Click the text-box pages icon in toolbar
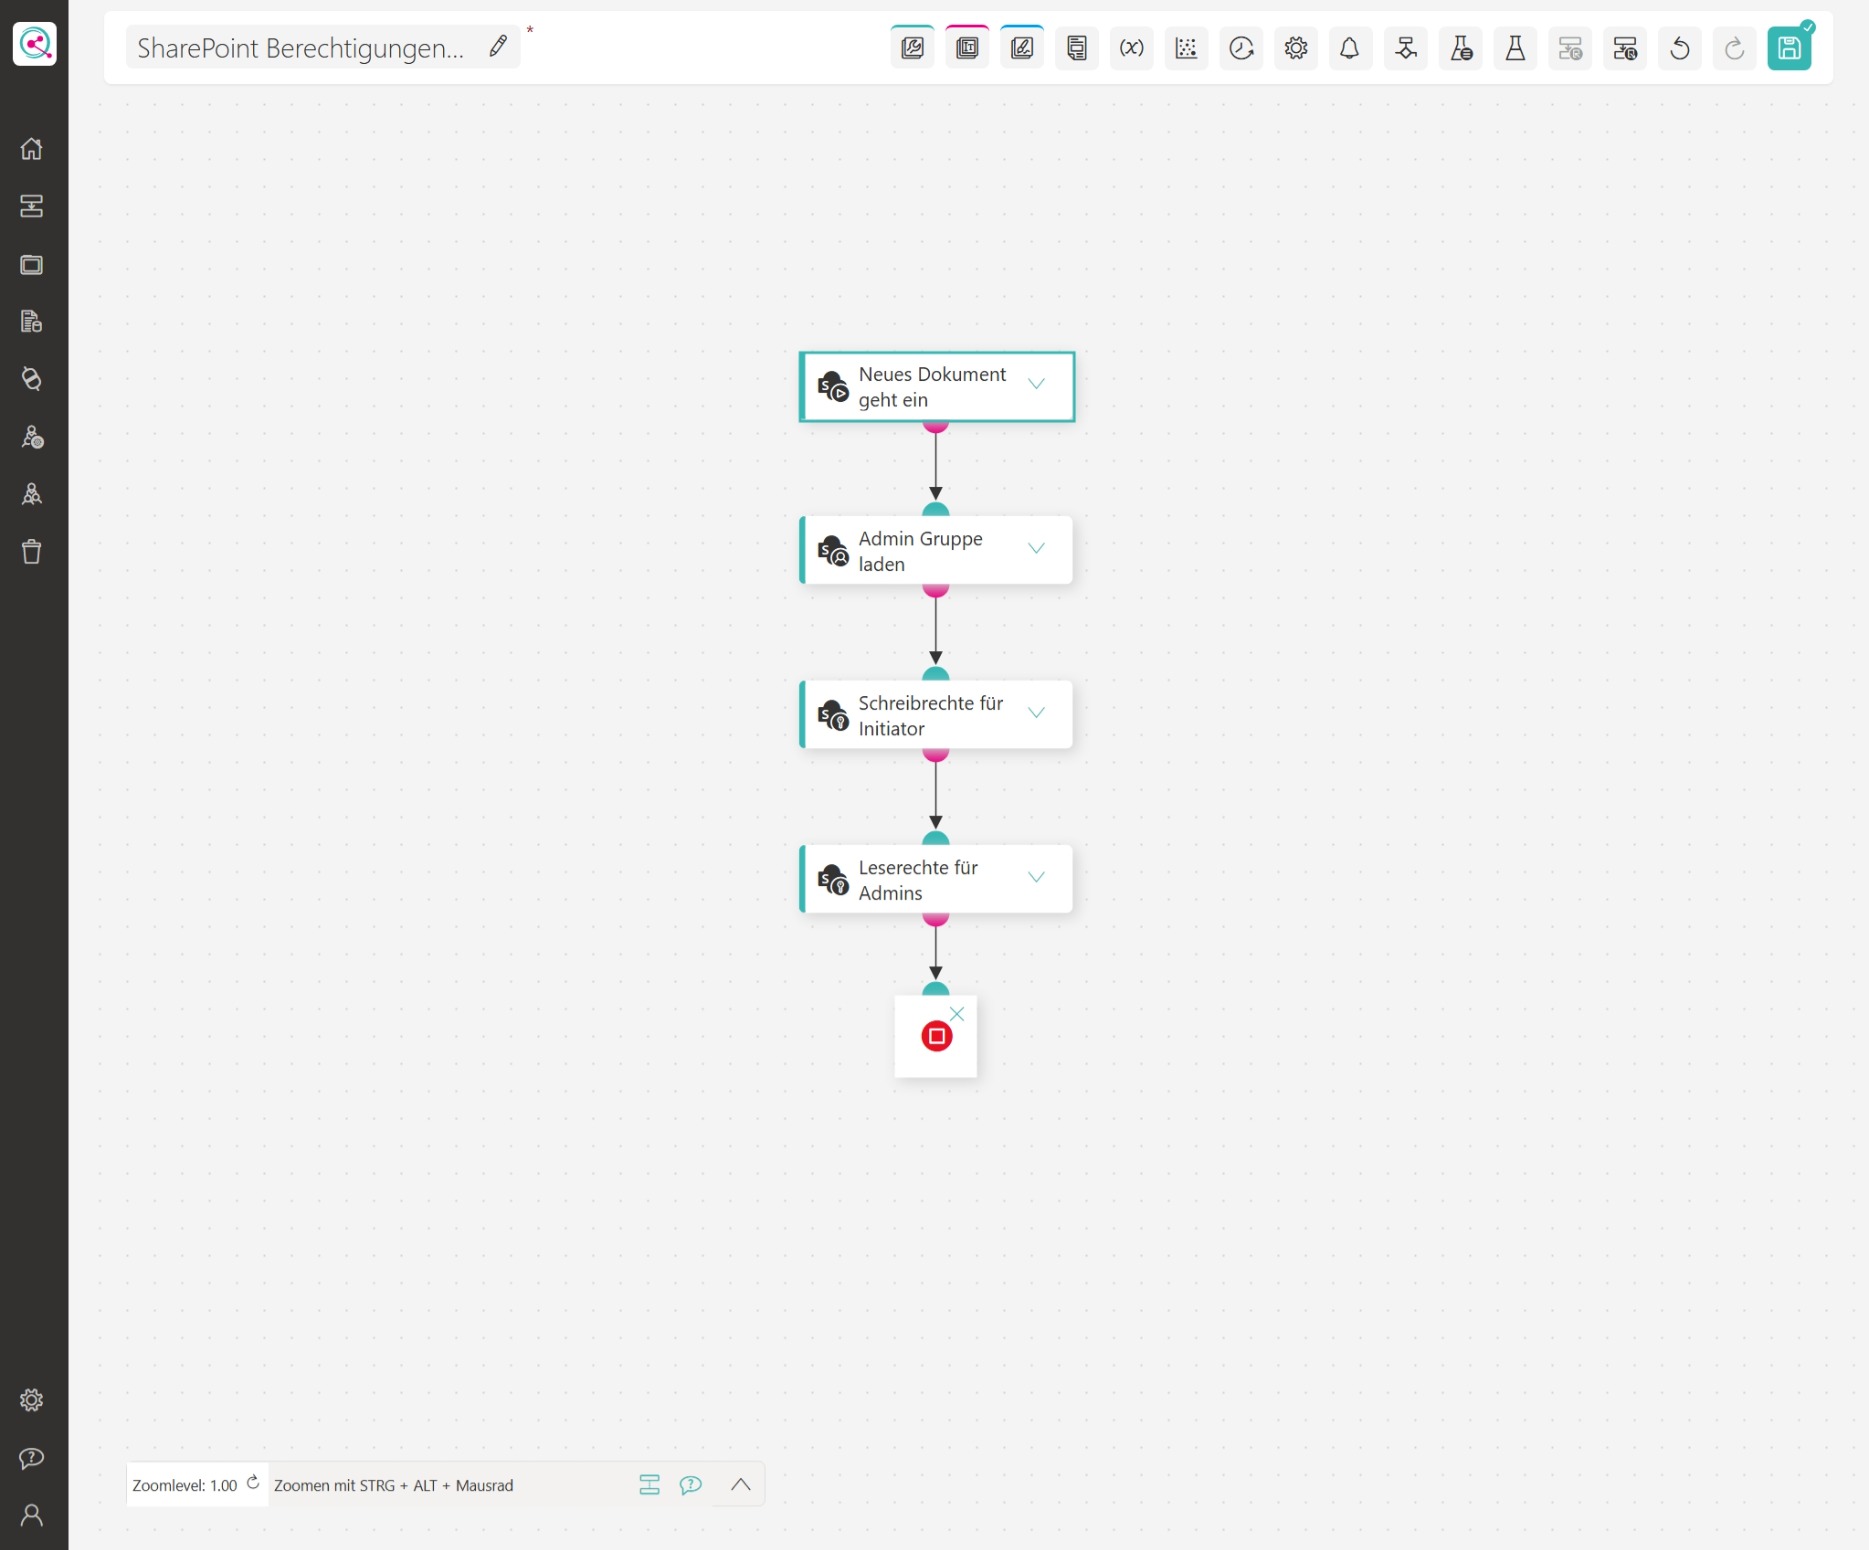 point(967,48)
